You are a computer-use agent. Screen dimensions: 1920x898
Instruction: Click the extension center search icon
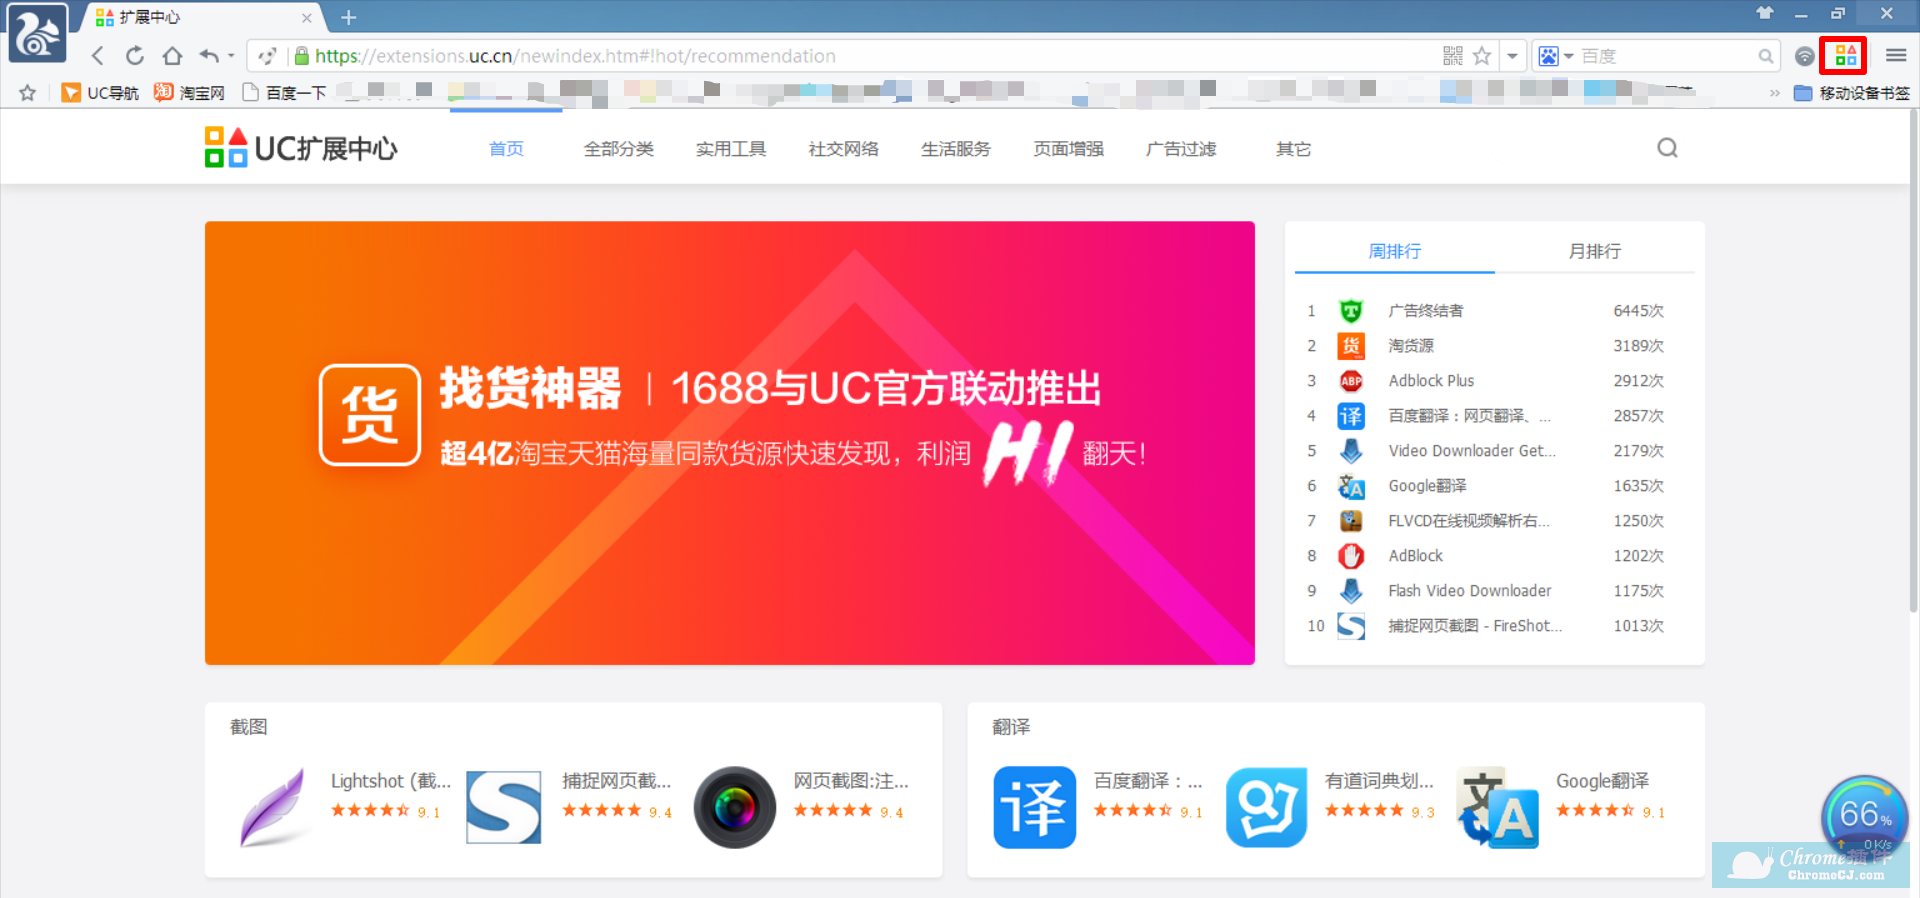(1667, 148)
